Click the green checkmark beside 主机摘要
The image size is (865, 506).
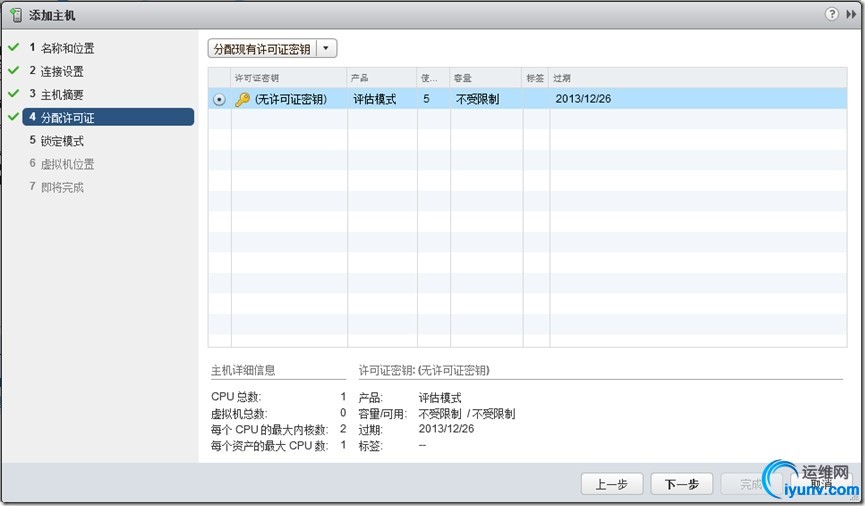[13, 94]
